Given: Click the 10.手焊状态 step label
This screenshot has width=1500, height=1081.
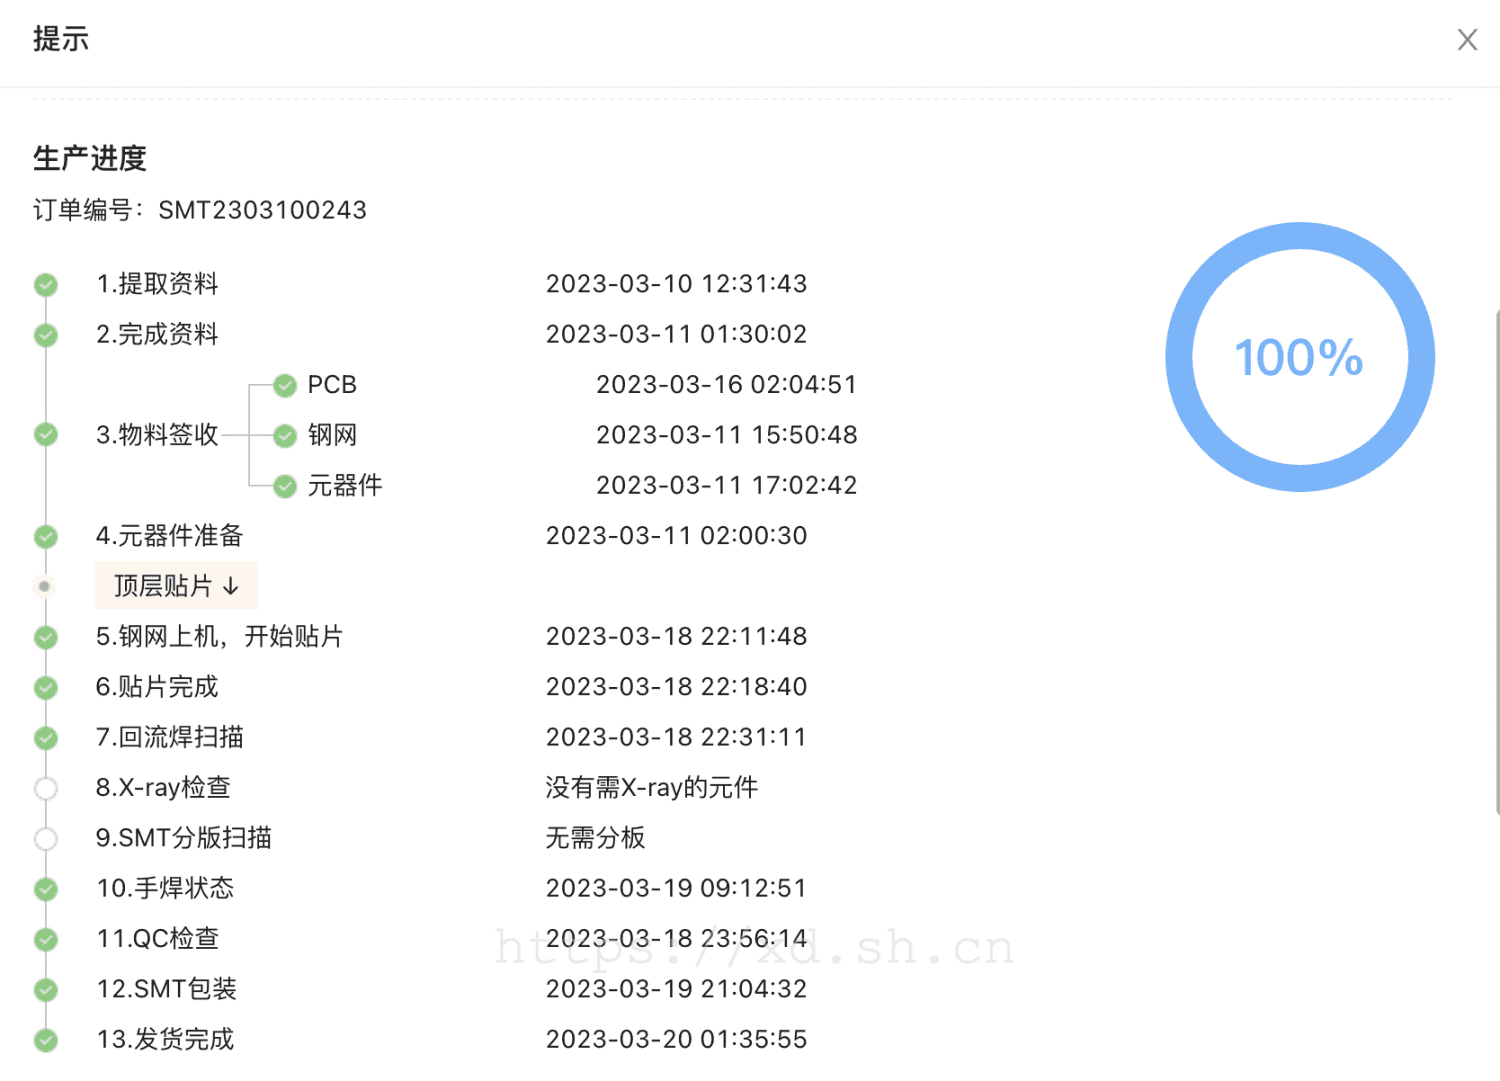Looking at the screenshot, I should tap(165, 888).
